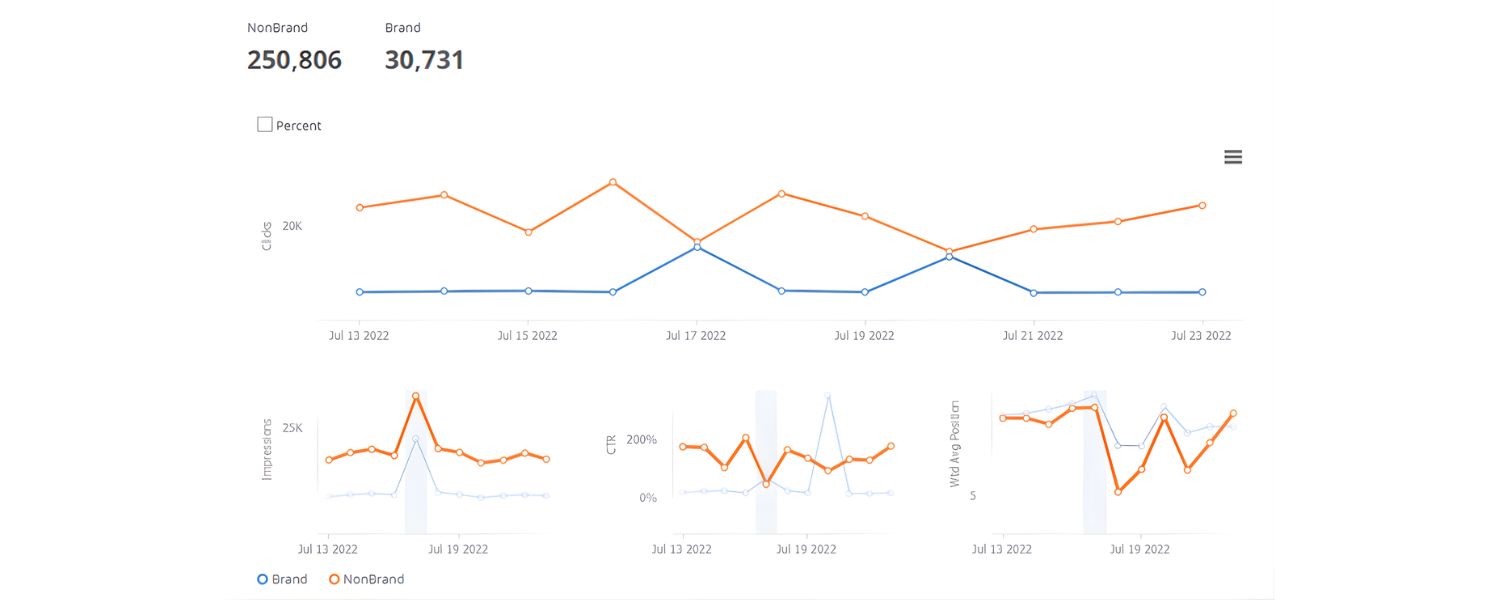This screenshot has height=600, width=1500.
Task: Select the Brand data point on Jul 17
Action: [695, 246]
